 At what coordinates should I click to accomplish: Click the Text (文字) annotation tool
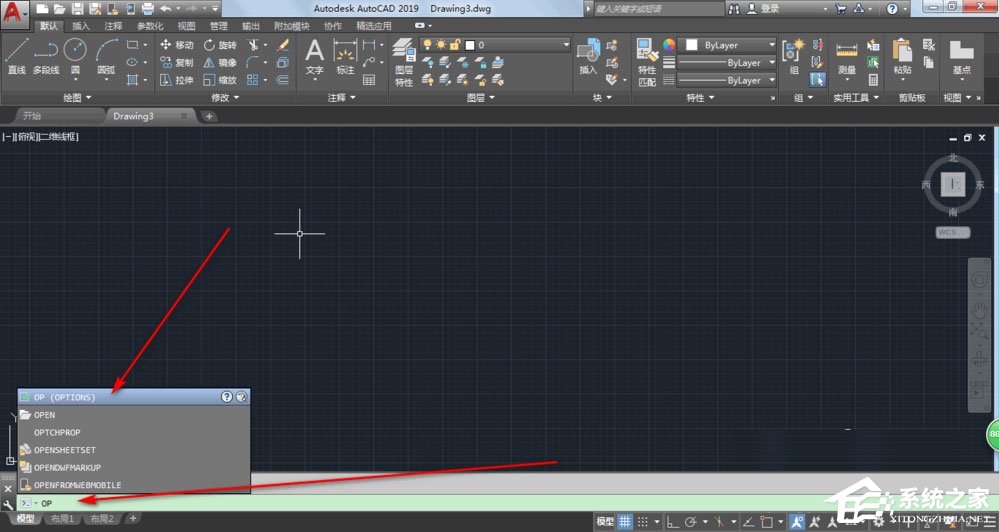pos(314,56)
